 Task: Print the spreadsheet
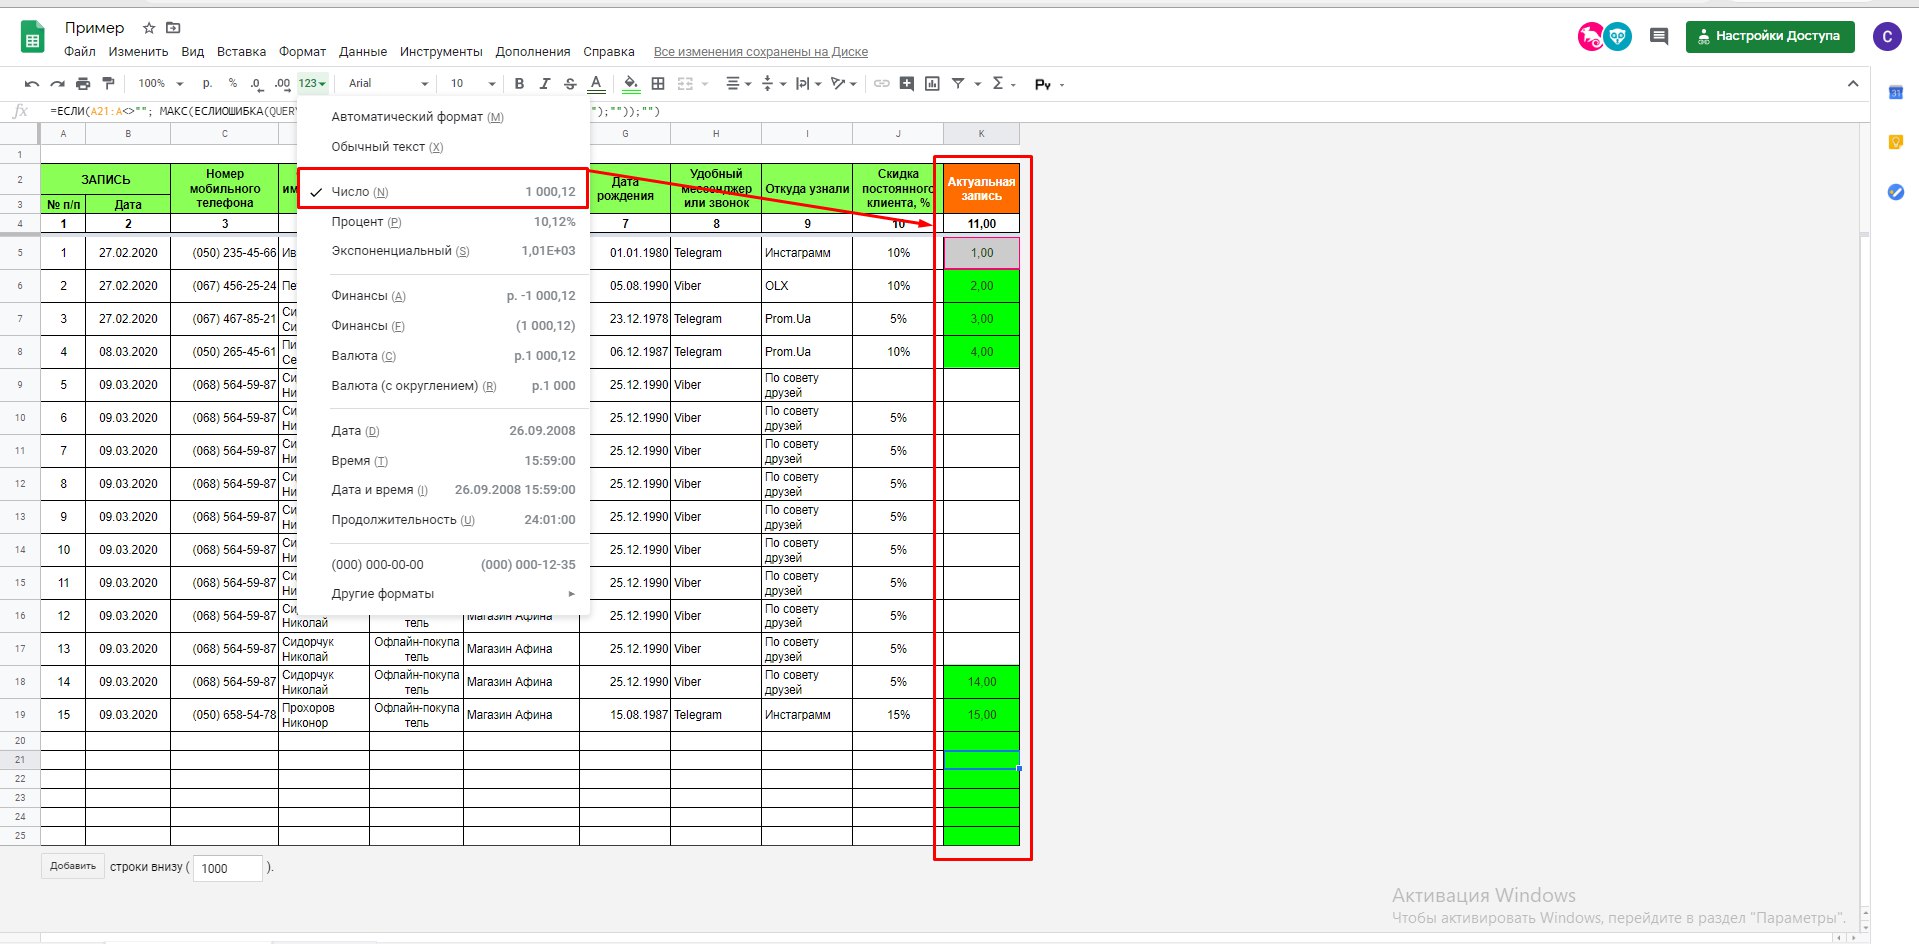point(83,84)
